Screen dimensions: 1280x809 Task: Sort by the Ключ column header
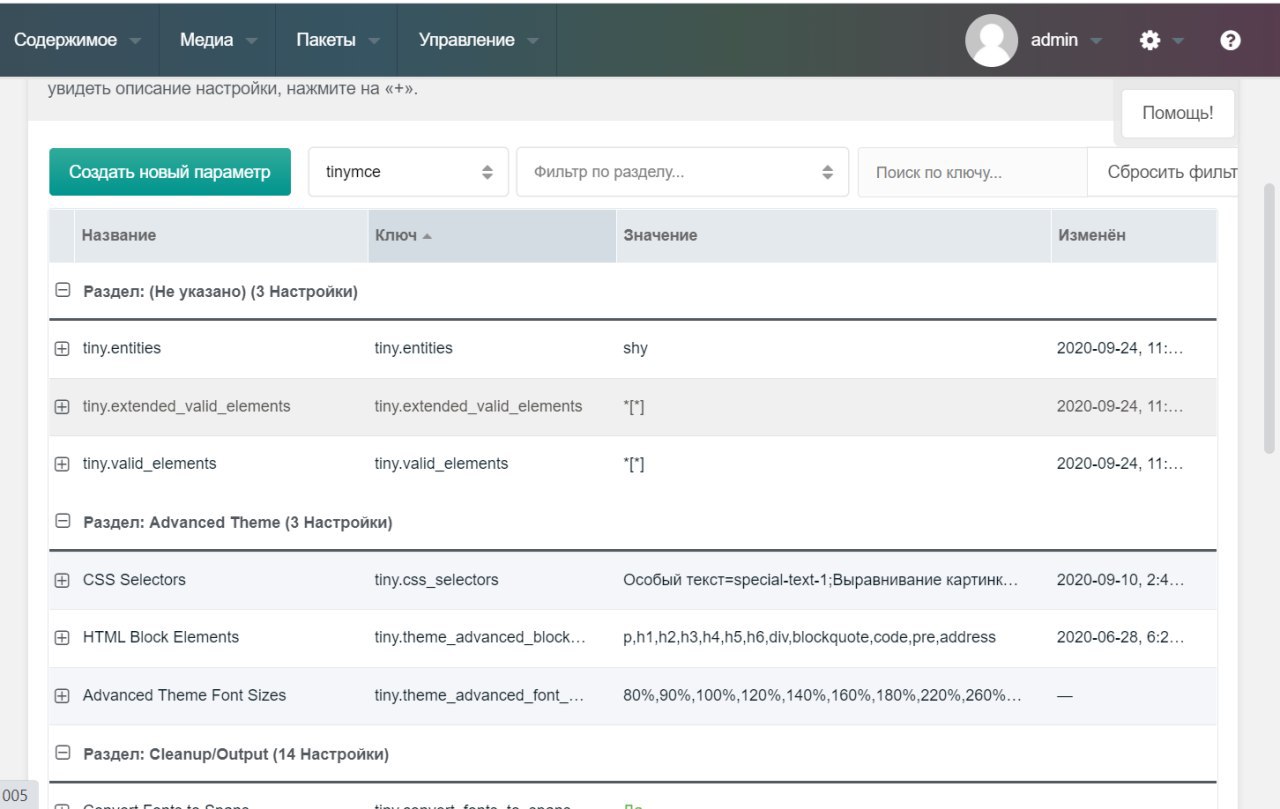492,235
